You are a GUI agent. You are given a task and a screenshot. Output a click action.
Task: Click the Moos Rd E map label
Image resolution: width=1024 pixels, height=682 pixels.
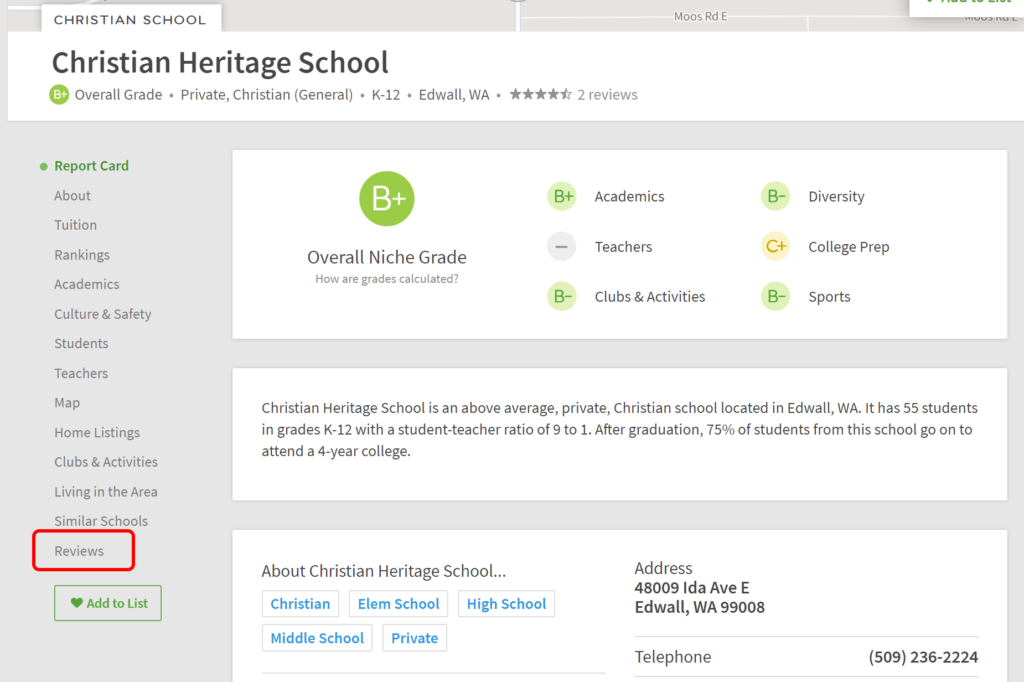tap(701, 16)
